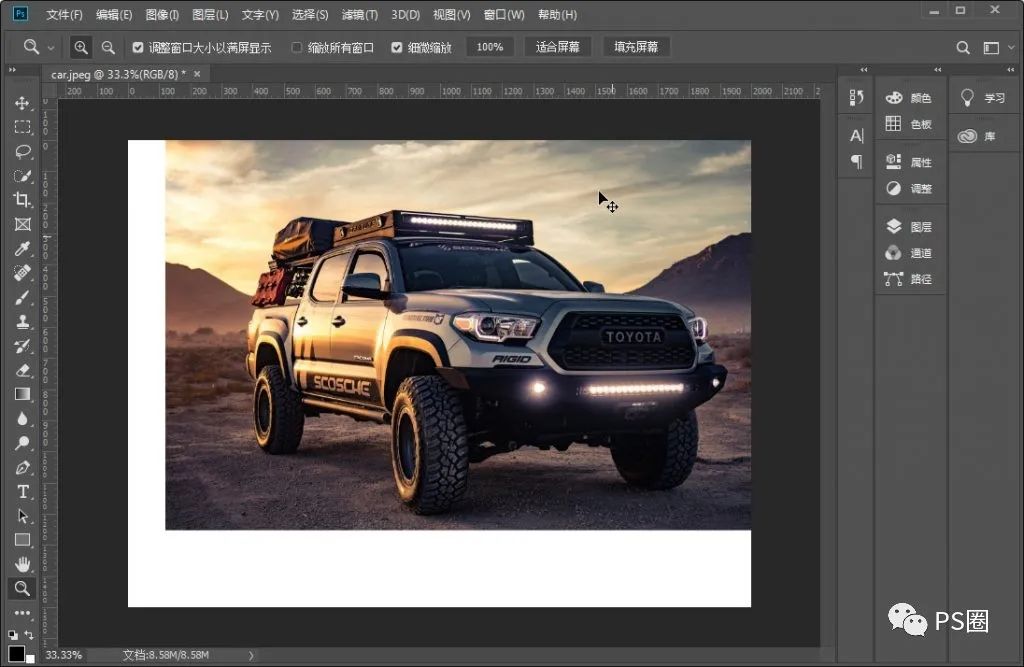Select the Eyedropper tool
This screenshot has height=667, width=1024.
(x=22, y=249)
